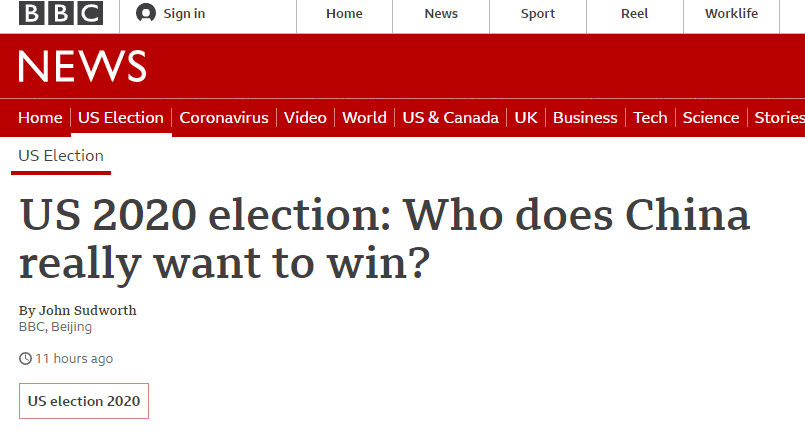The height and width of the screenshot is (442, 805).
Task: Go to the Tech news tab
Action: pos(650,118)
